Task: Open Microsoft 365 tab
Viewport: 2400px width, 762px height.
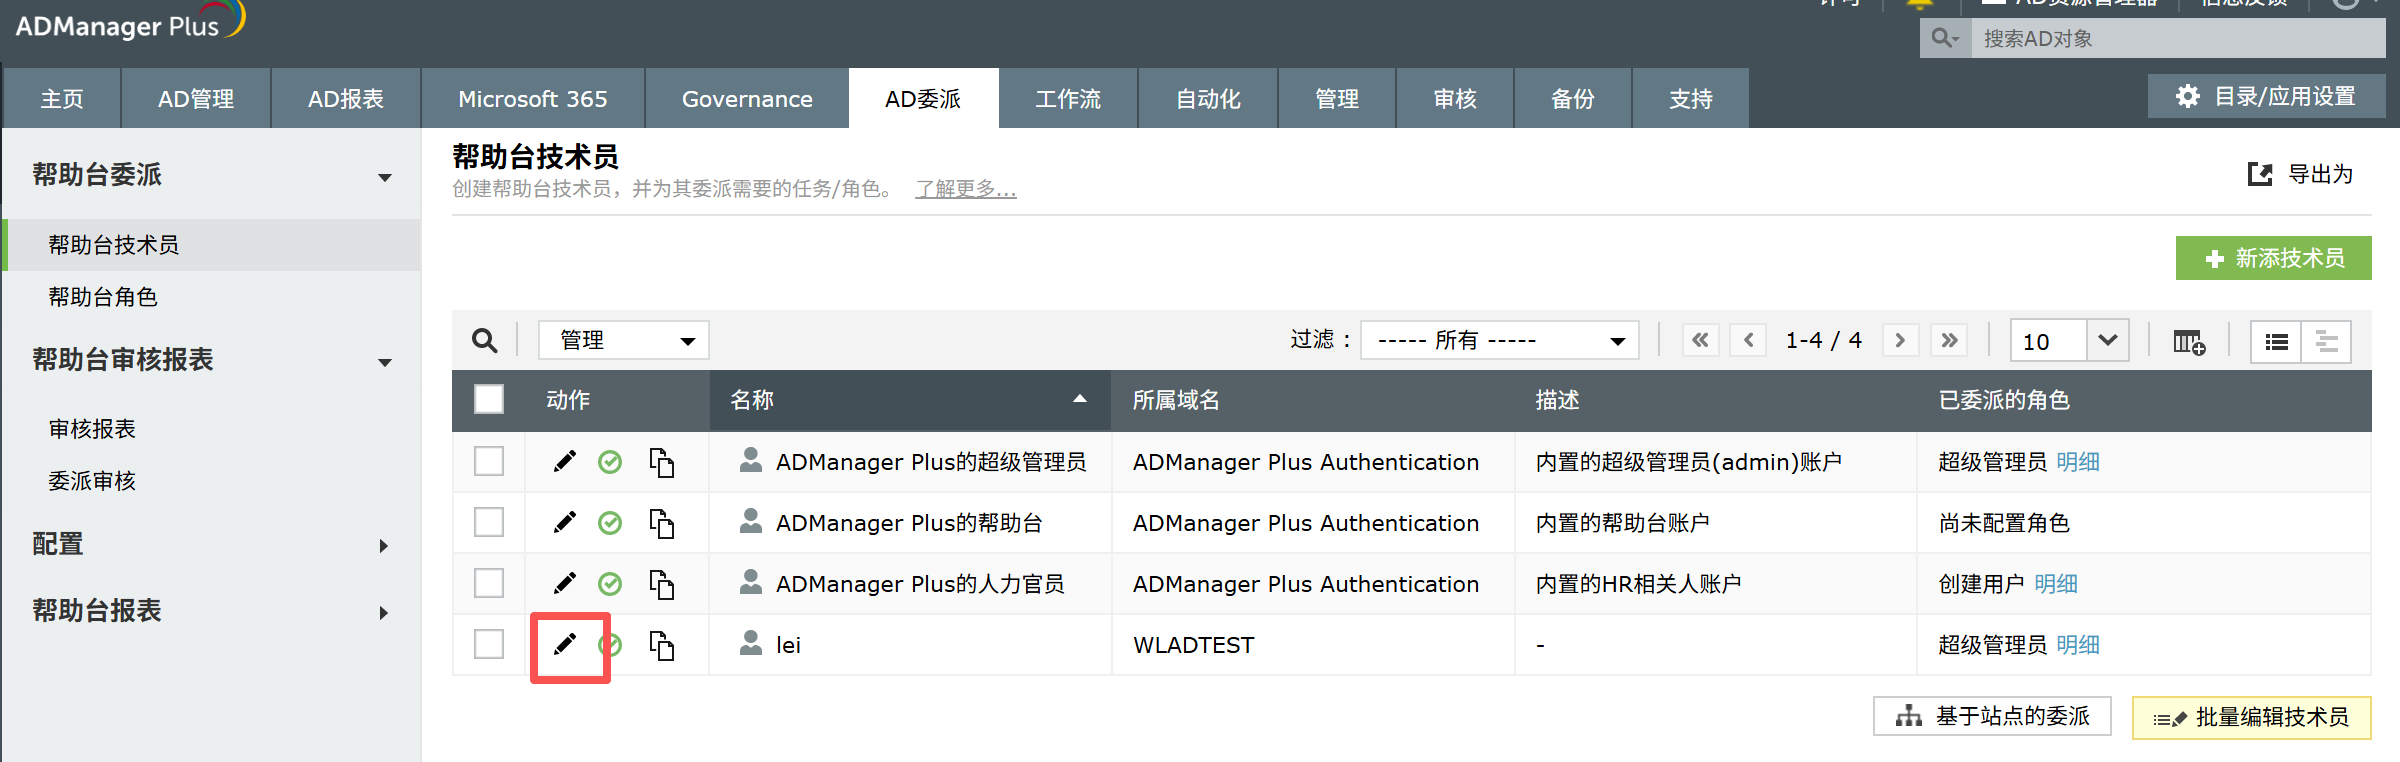Action: (533, 98)
